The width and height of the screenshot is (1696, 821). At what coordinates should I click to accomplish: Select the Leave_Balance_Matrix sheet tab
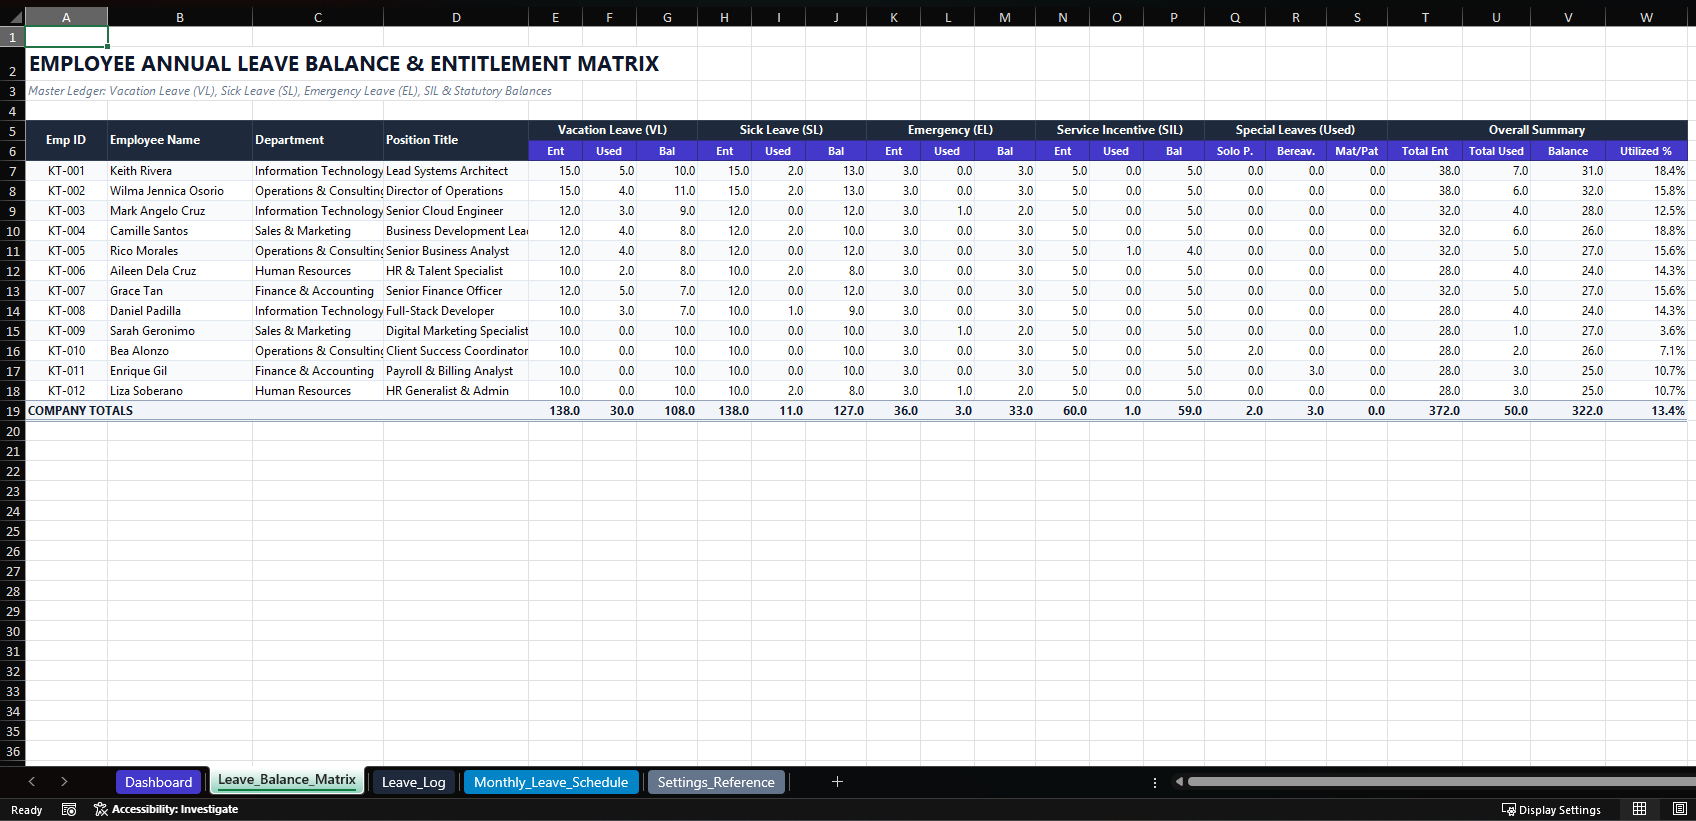tap(287, 781)
